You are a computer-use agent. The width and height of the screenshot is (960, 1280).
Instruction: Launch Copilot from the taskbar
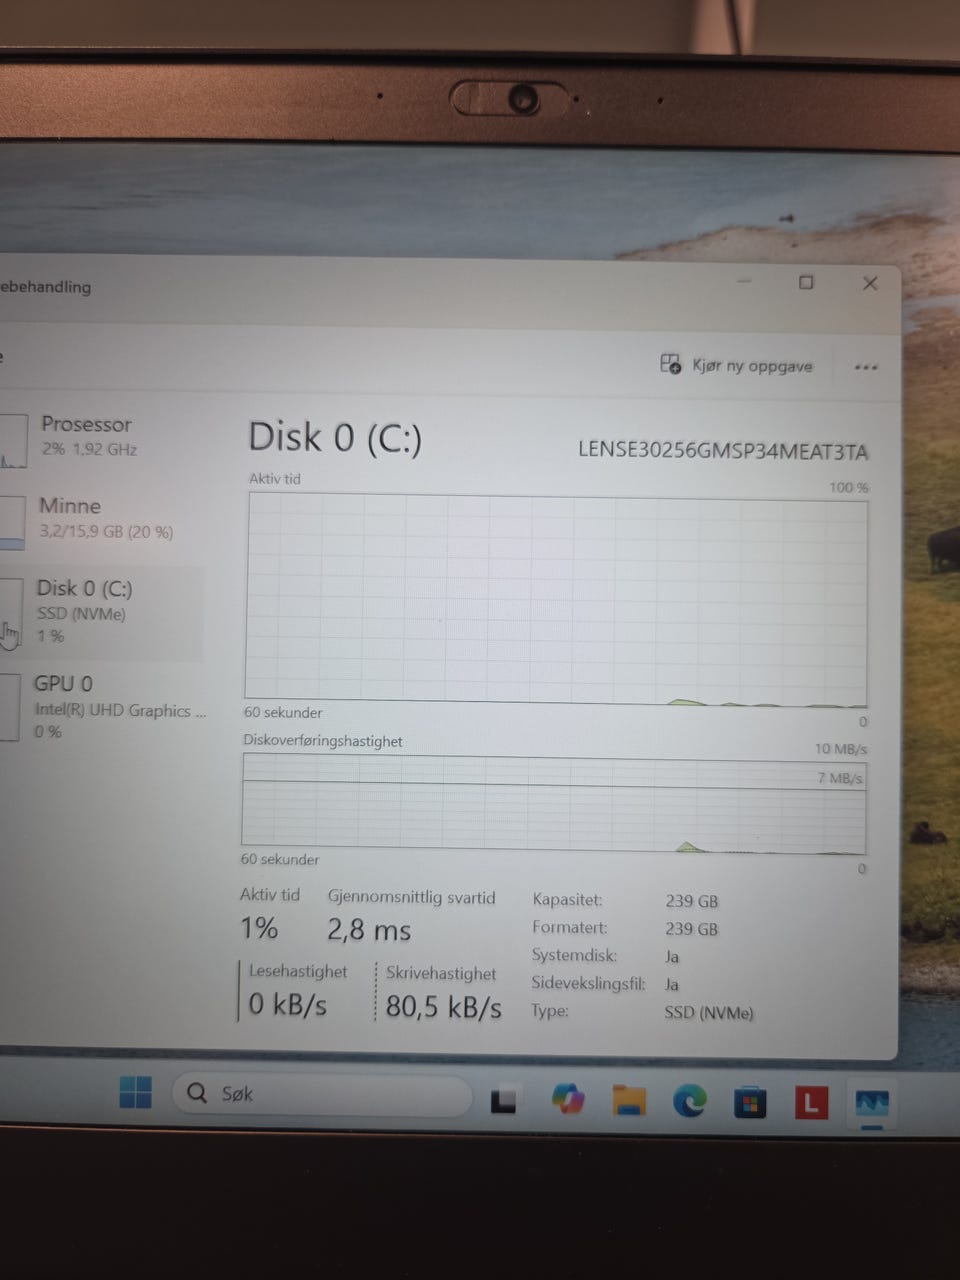[x=568, y=1100]
